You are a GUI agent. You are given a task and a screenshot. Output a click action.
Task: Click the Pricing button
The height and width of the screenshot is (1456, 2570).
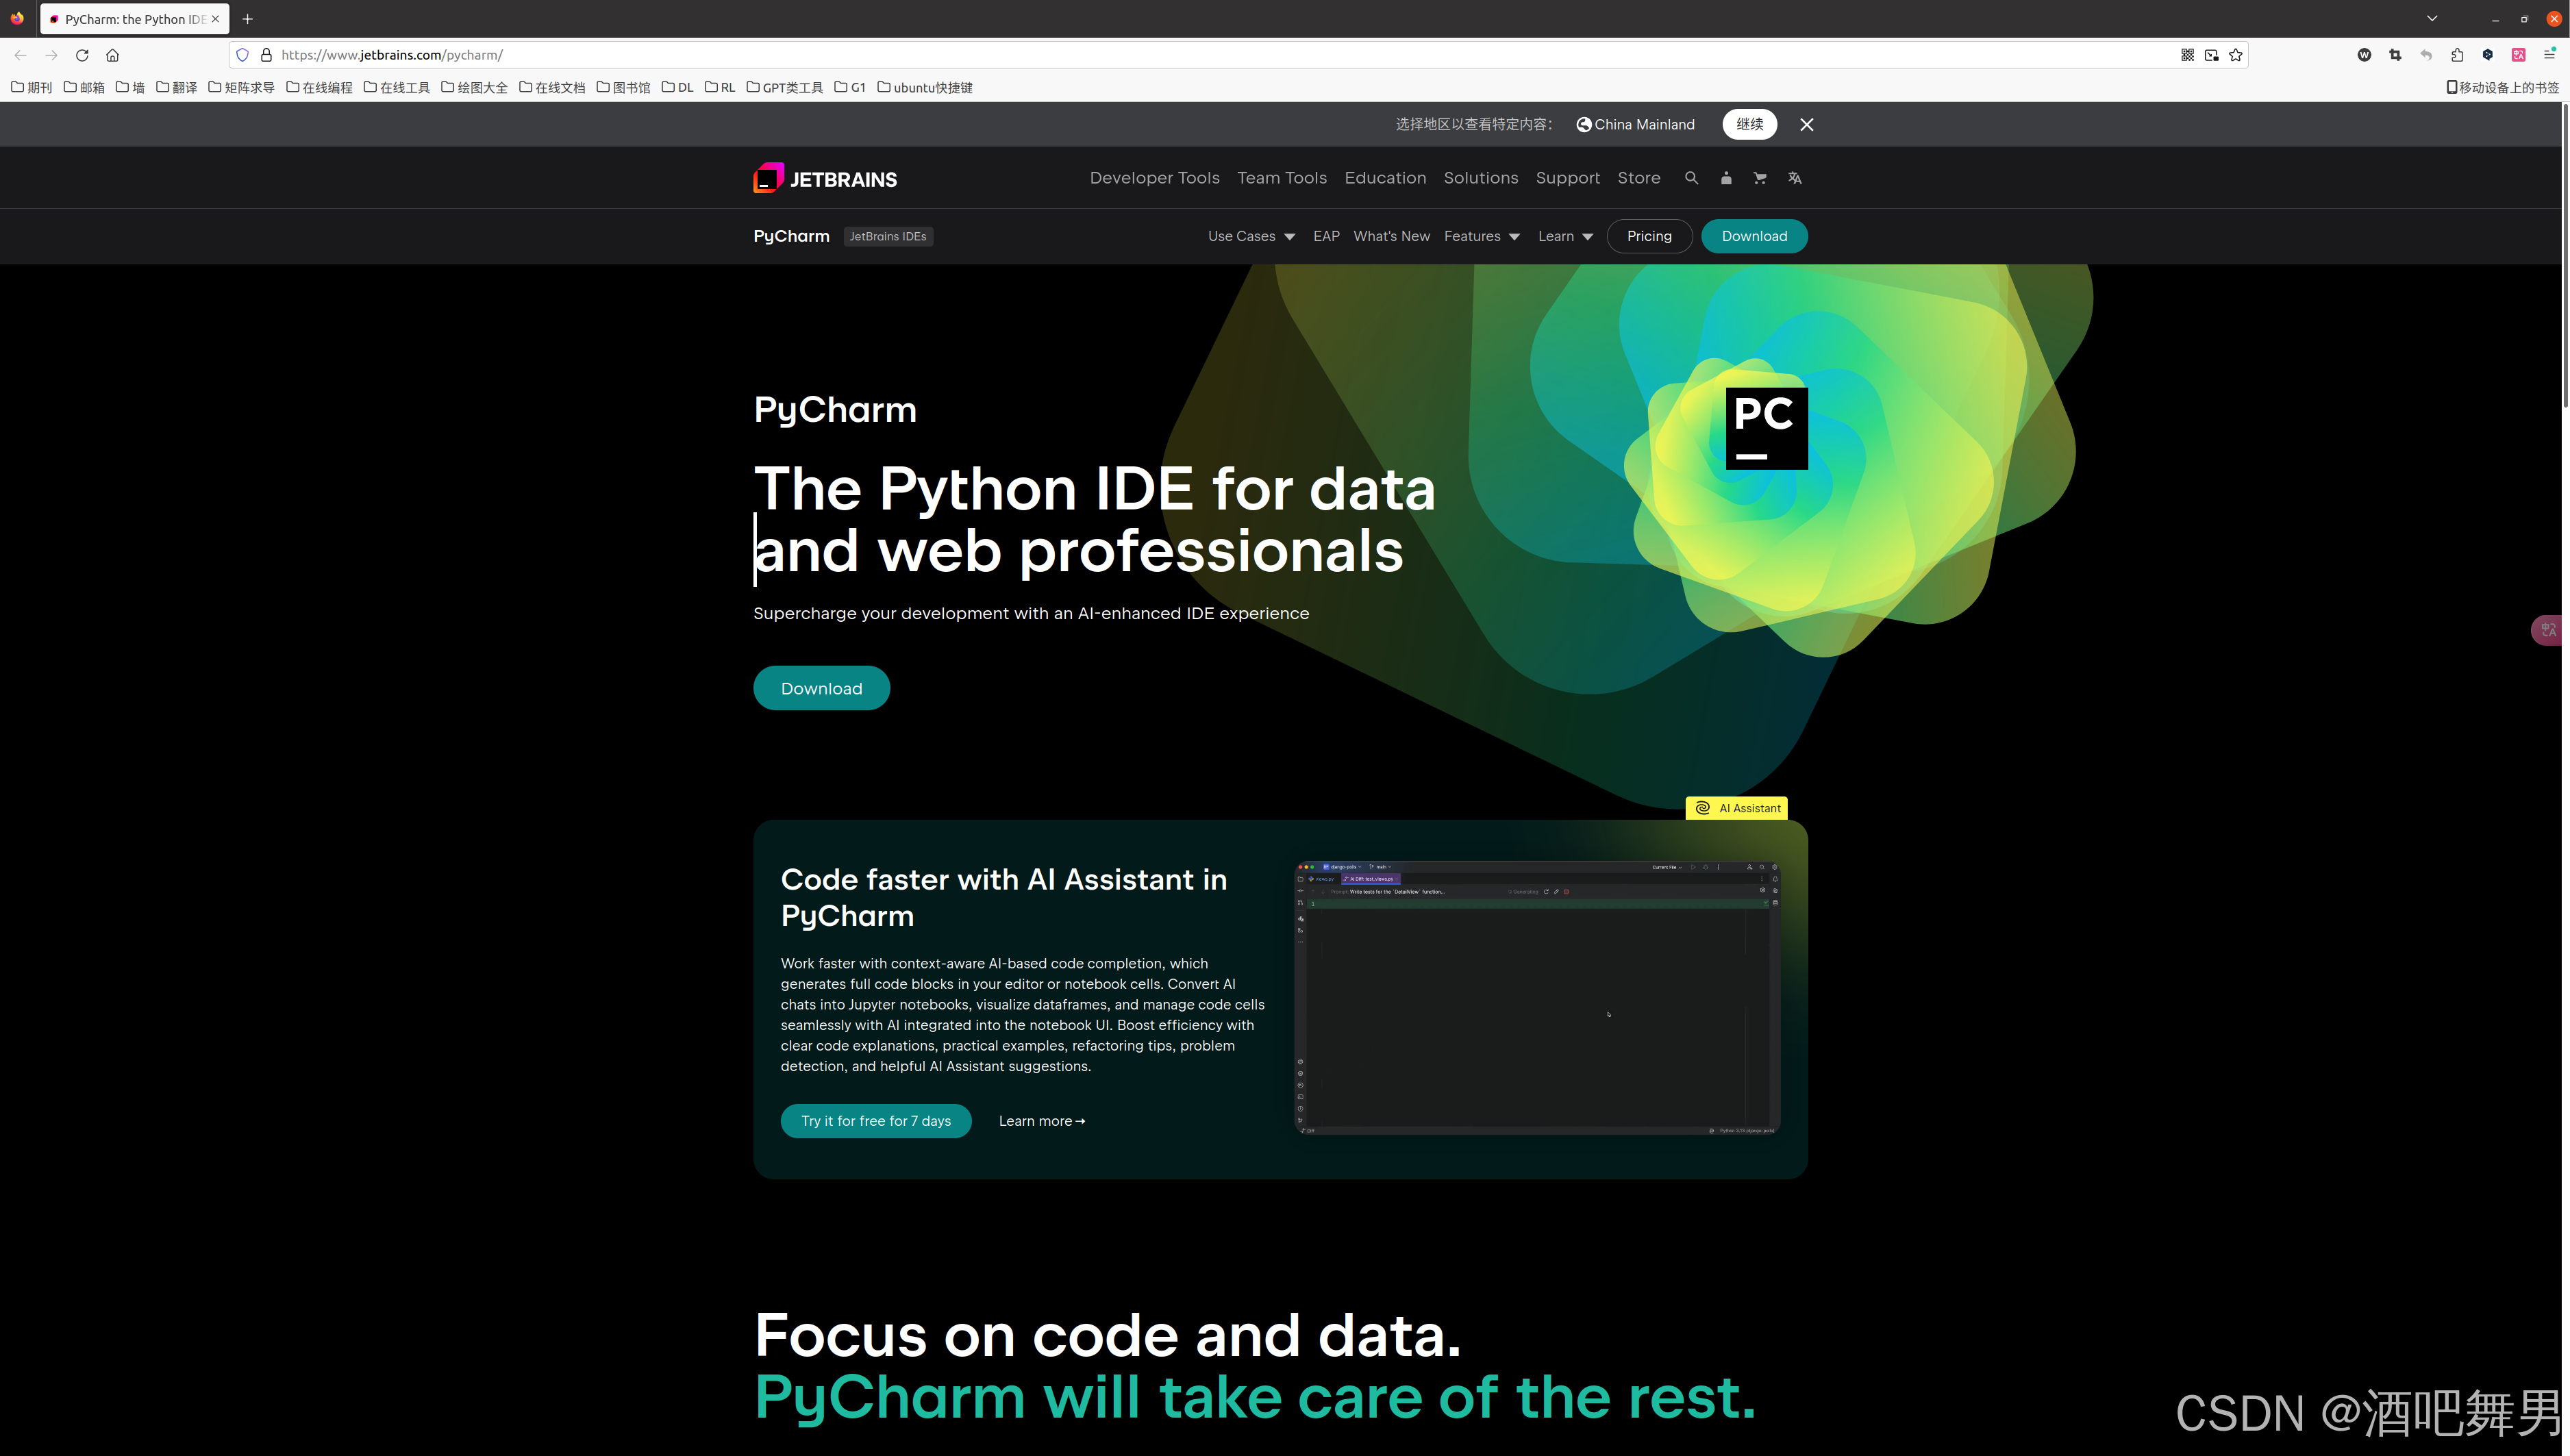click(x=1649, y=236)
